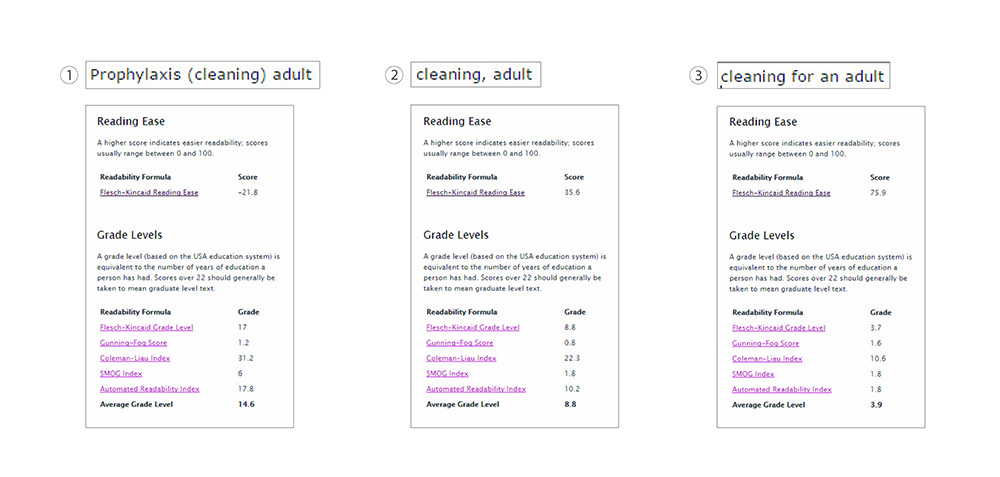Open Gunning-Fog Score link in first panel
The width and height of the screenshot is (1000, 477).
pos(133,343)
